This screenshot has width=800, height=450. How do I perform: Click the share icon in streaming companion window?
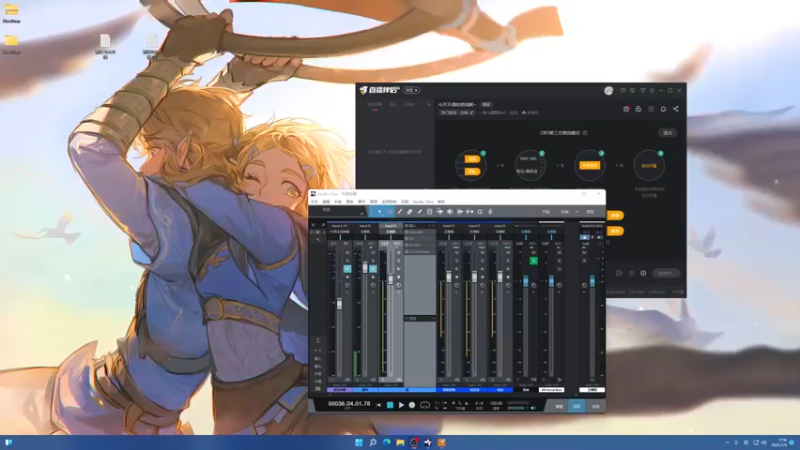click(x=676, y=109)
